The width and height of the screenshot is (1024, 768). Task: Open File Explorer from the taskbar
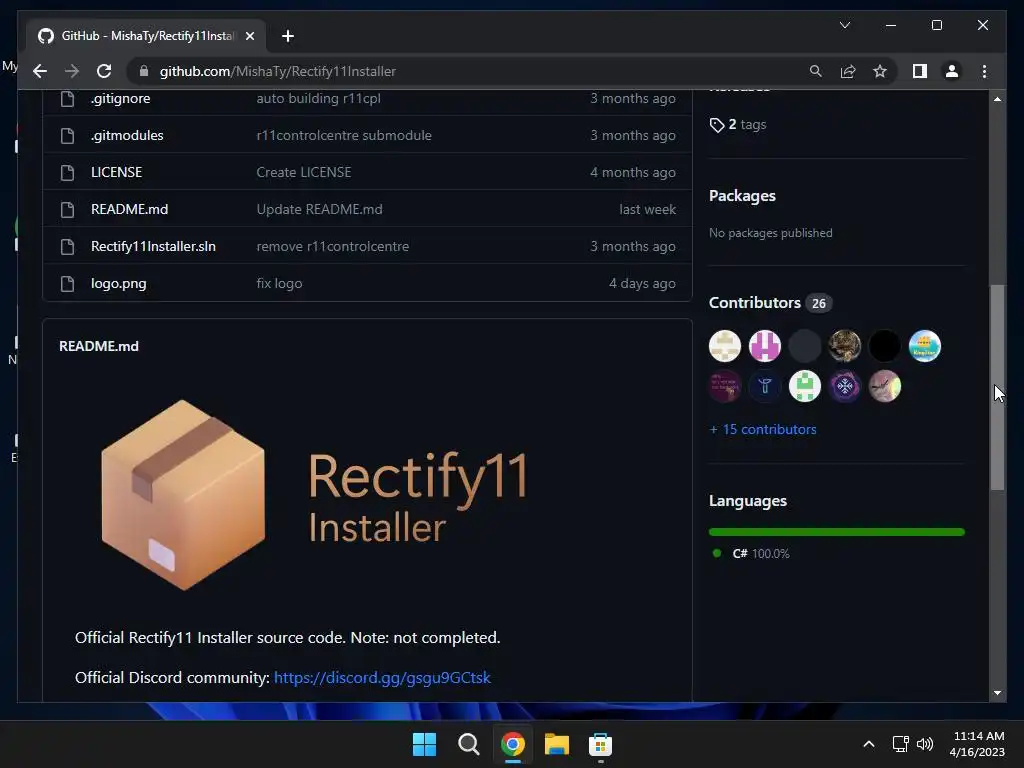coord(556,744)
